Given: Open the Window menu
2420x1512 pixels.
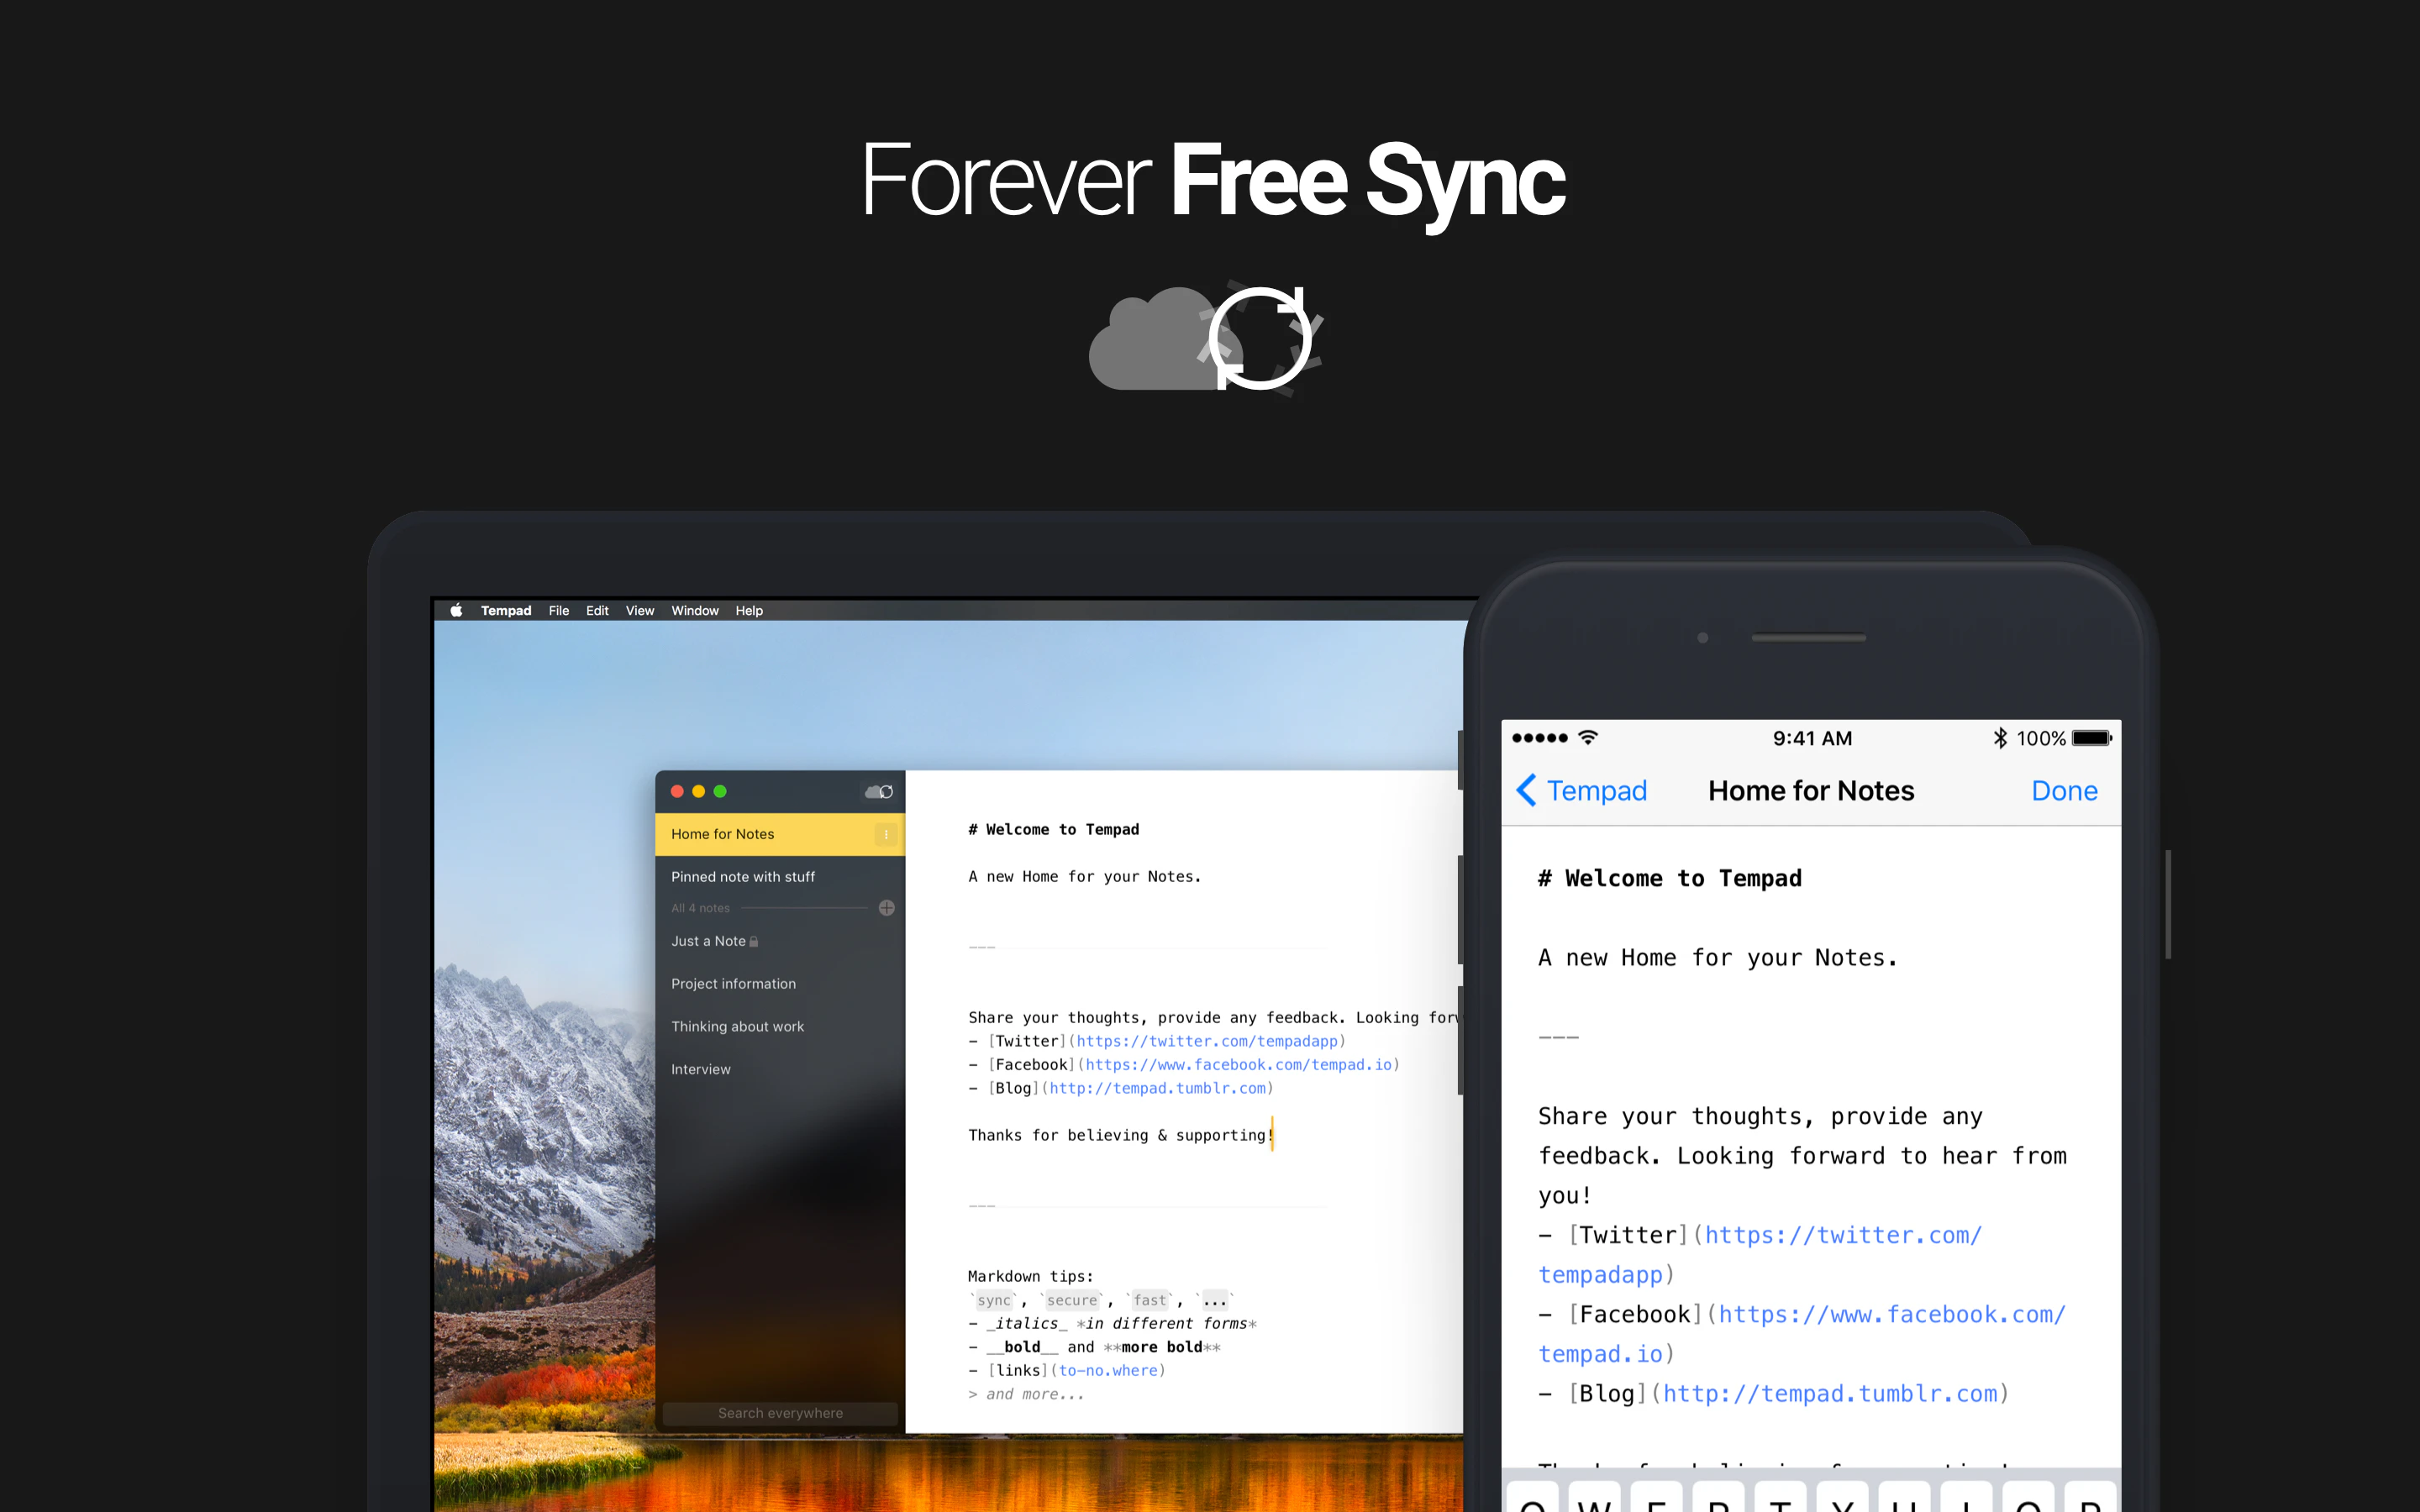Looking at the screenshot, I should pos(694,610).
